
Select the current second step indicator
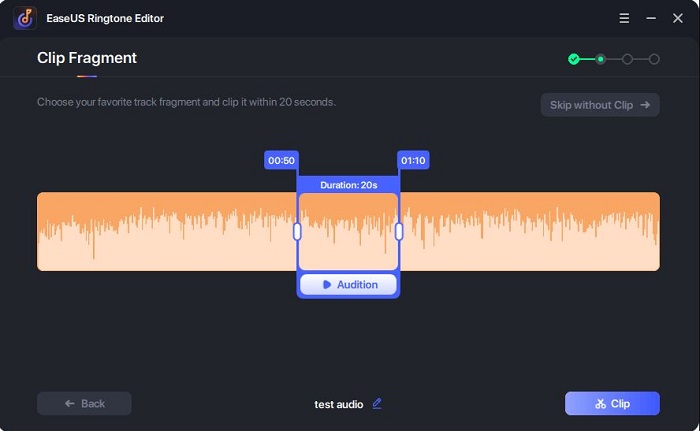point(600,59)
